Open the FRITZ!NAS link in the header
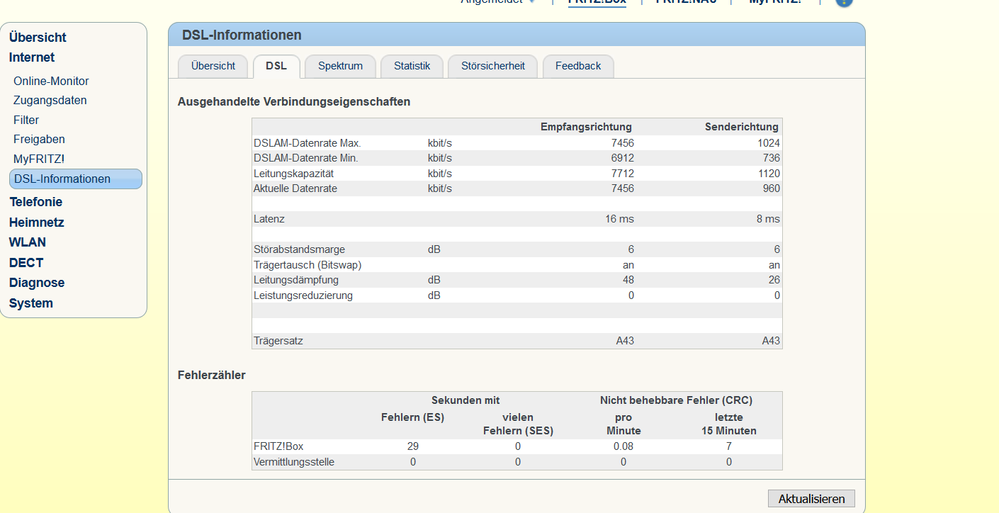999x513 pixels. (686, 2)
